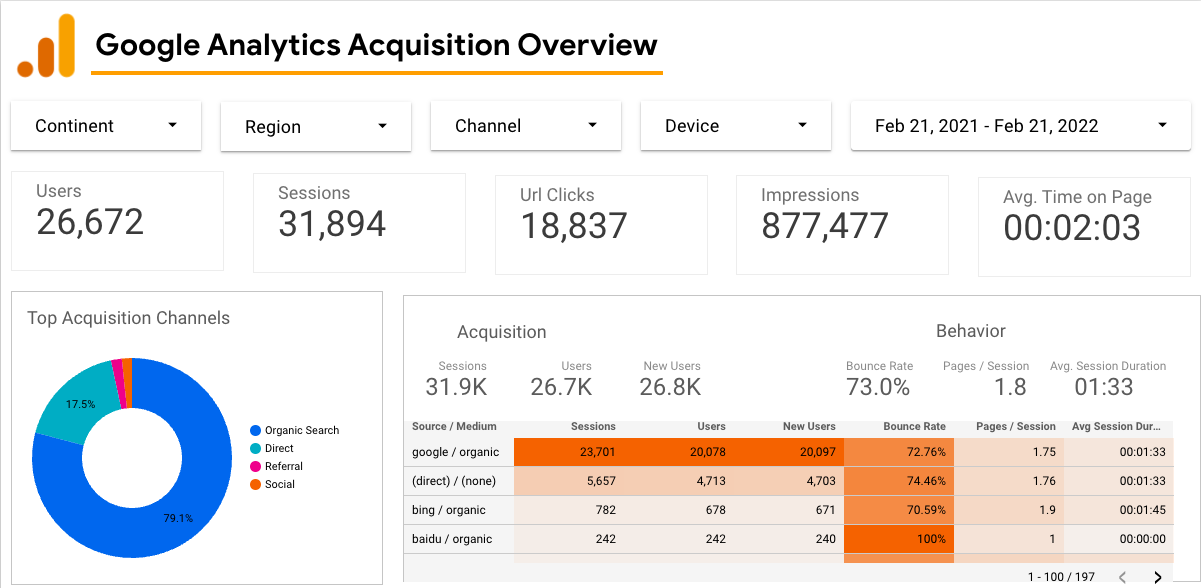Viewport: 1201px width, 588px height.
Task: Click the Direct legend color dot
Action: click(x=255, y=449)
